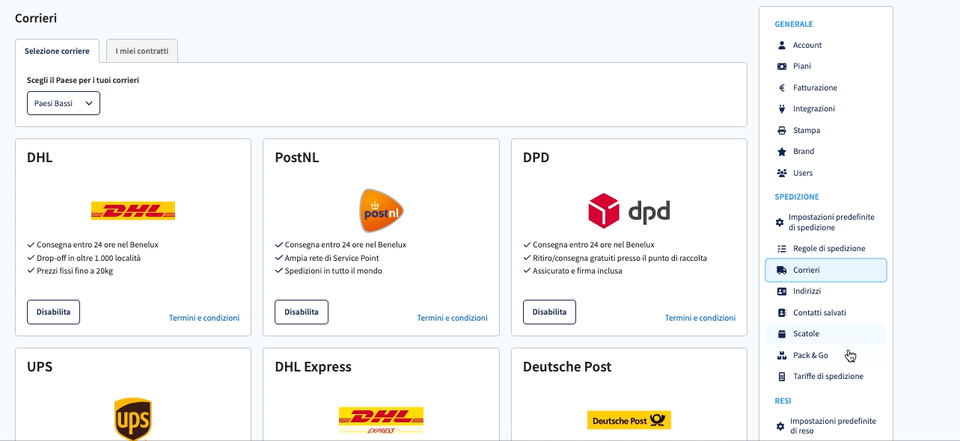
Task: Click the Deutsche Post yellow logo
Action: click(x=629, y=420)
